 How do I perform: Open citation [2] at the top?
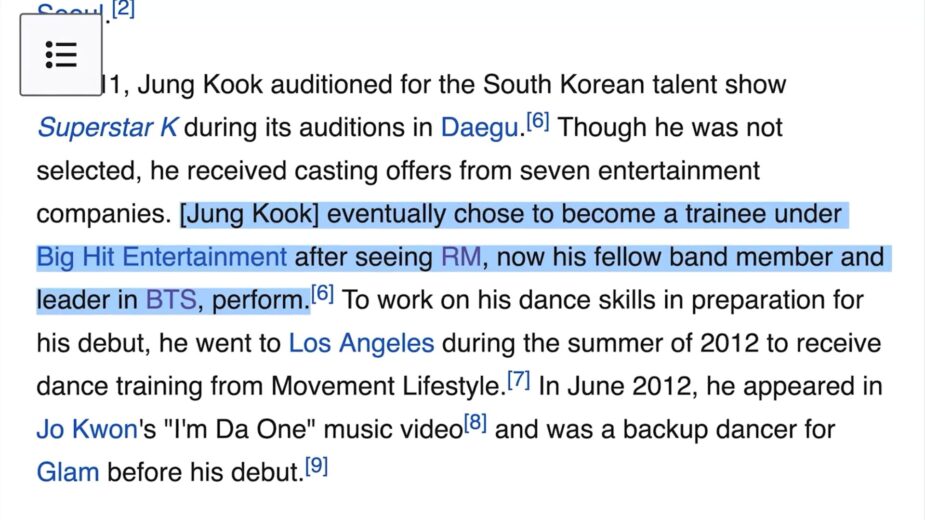point(123,10)
